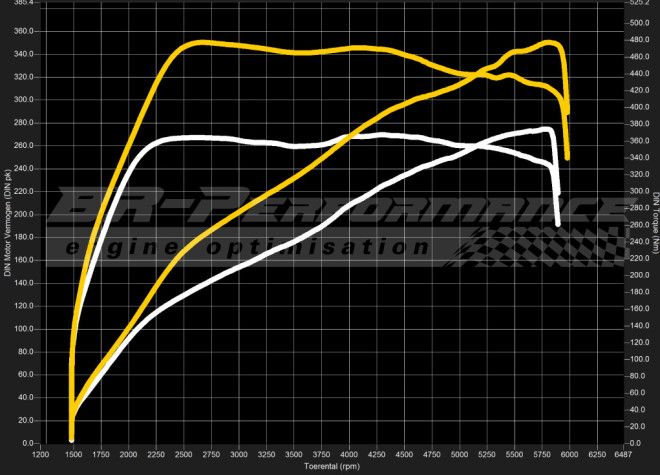The image size is (660, 475).
Task: Click the 385.4 top left axis value
Action: [23, 3]
